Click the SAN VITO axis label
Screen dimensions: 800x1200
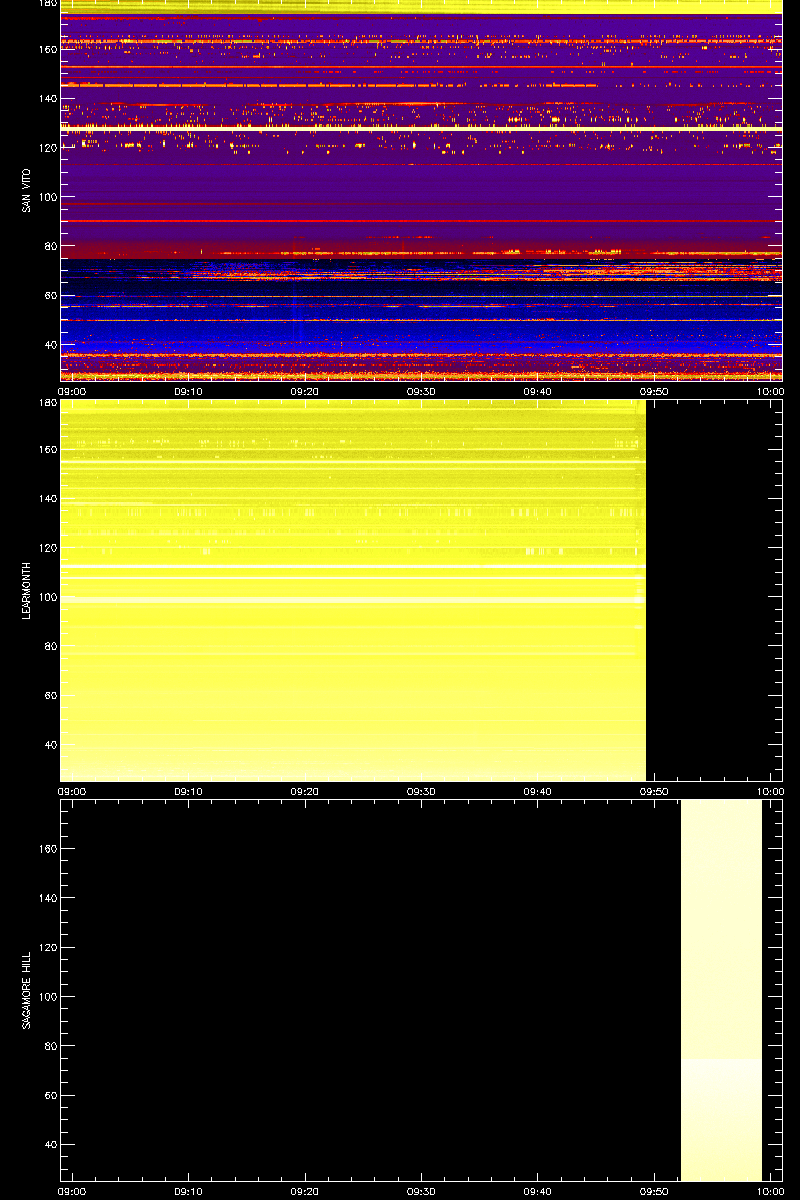tap(27, 190)
